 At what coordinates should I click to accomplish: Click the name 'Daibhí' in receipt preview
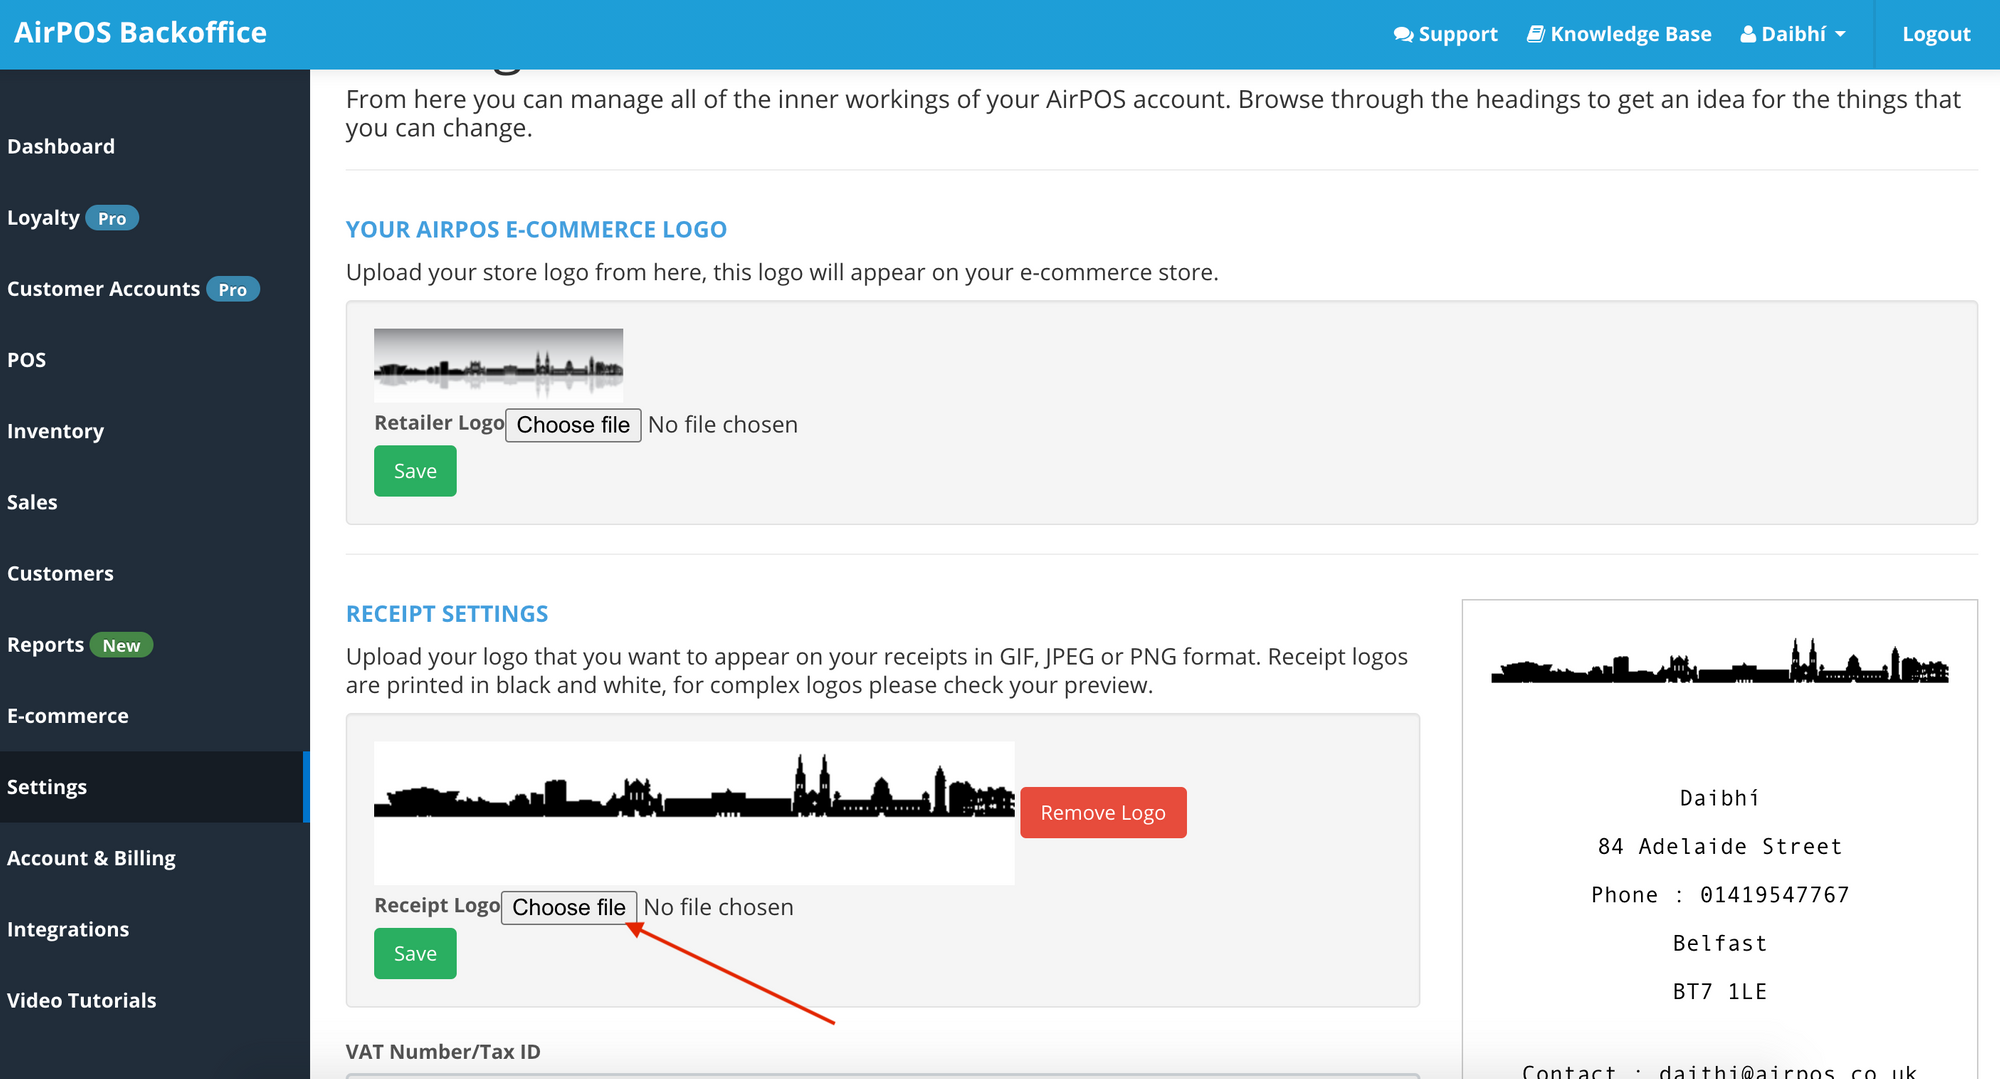[x=1720, y=798]
